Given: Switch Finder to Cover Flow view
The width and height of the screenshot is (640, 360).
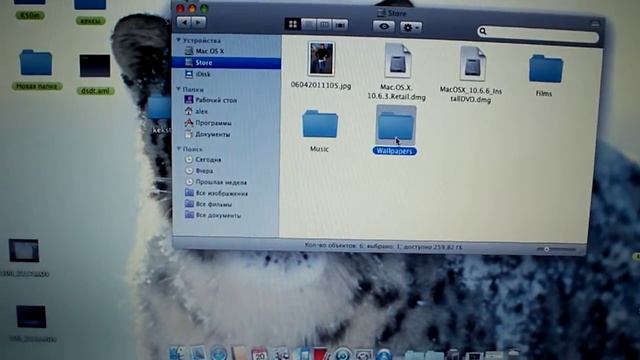Looking at the screenshot, I should 340,25.
